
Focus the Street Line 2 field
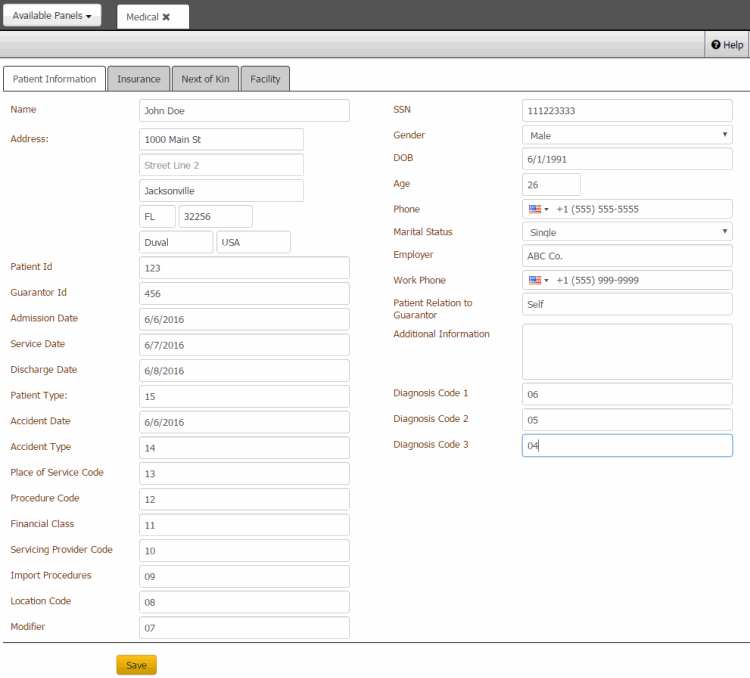(221, 165)
